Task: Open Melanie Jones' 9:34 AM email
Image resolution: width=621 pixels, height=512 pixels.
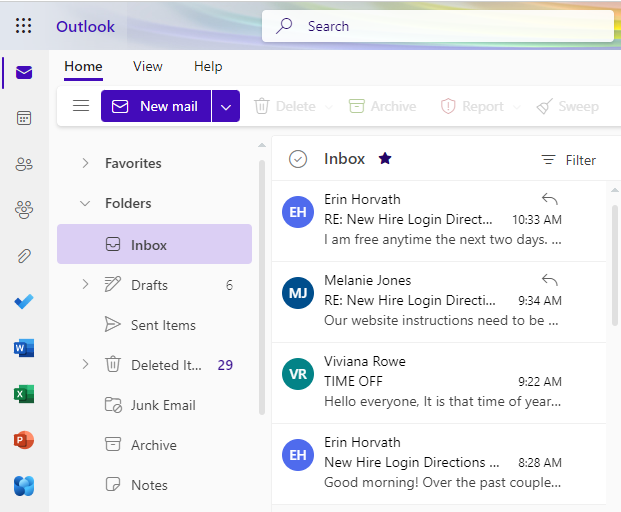Action: click(439, 302)
